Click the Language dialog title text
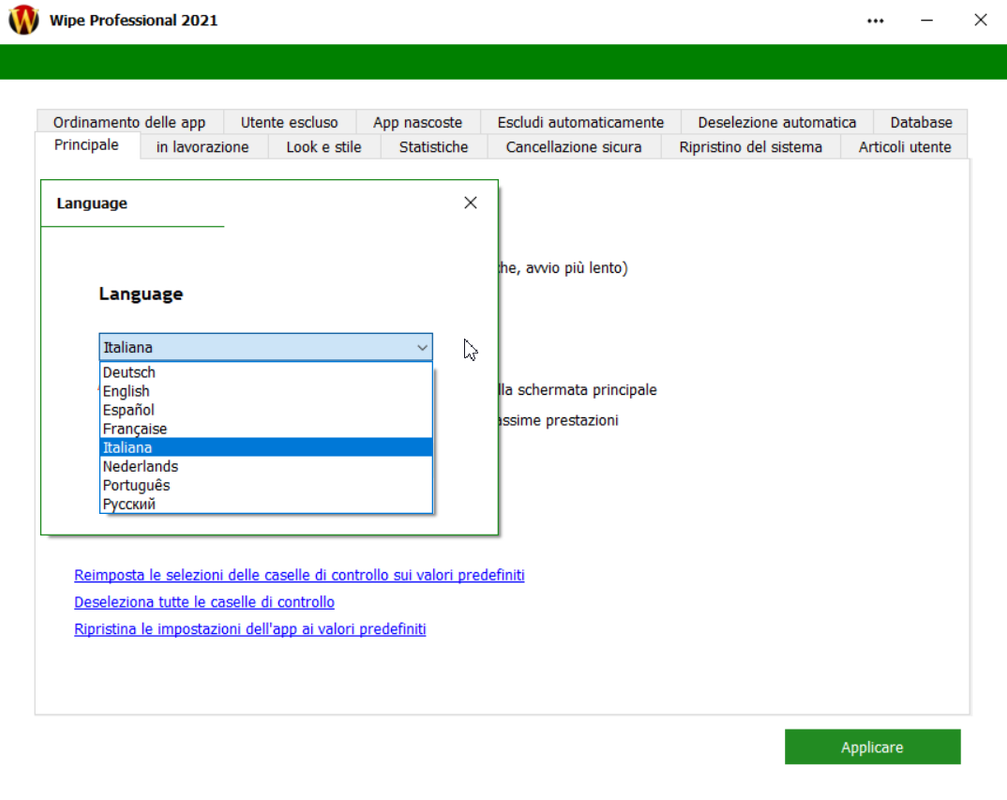This screenshot has width=1007, height=800. (x=92, y=204)
